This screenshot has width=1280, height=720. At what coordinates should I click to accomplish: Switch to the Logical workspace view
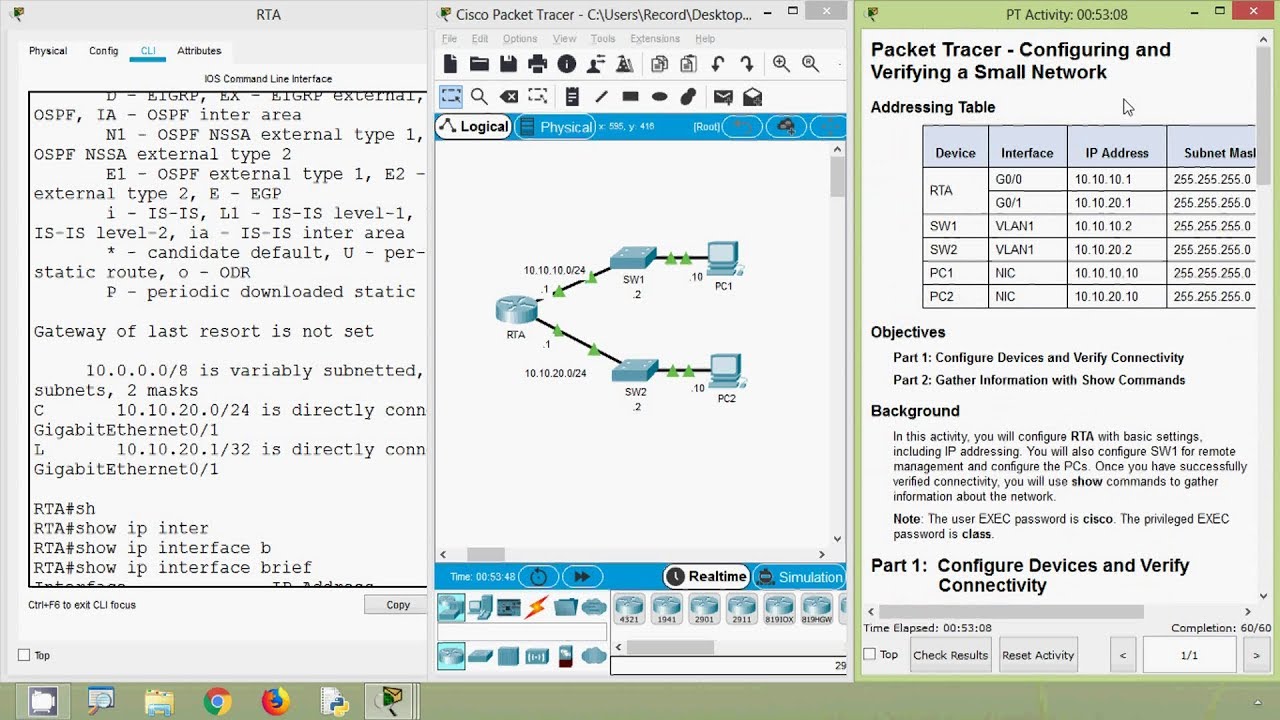tap(474, 127)
